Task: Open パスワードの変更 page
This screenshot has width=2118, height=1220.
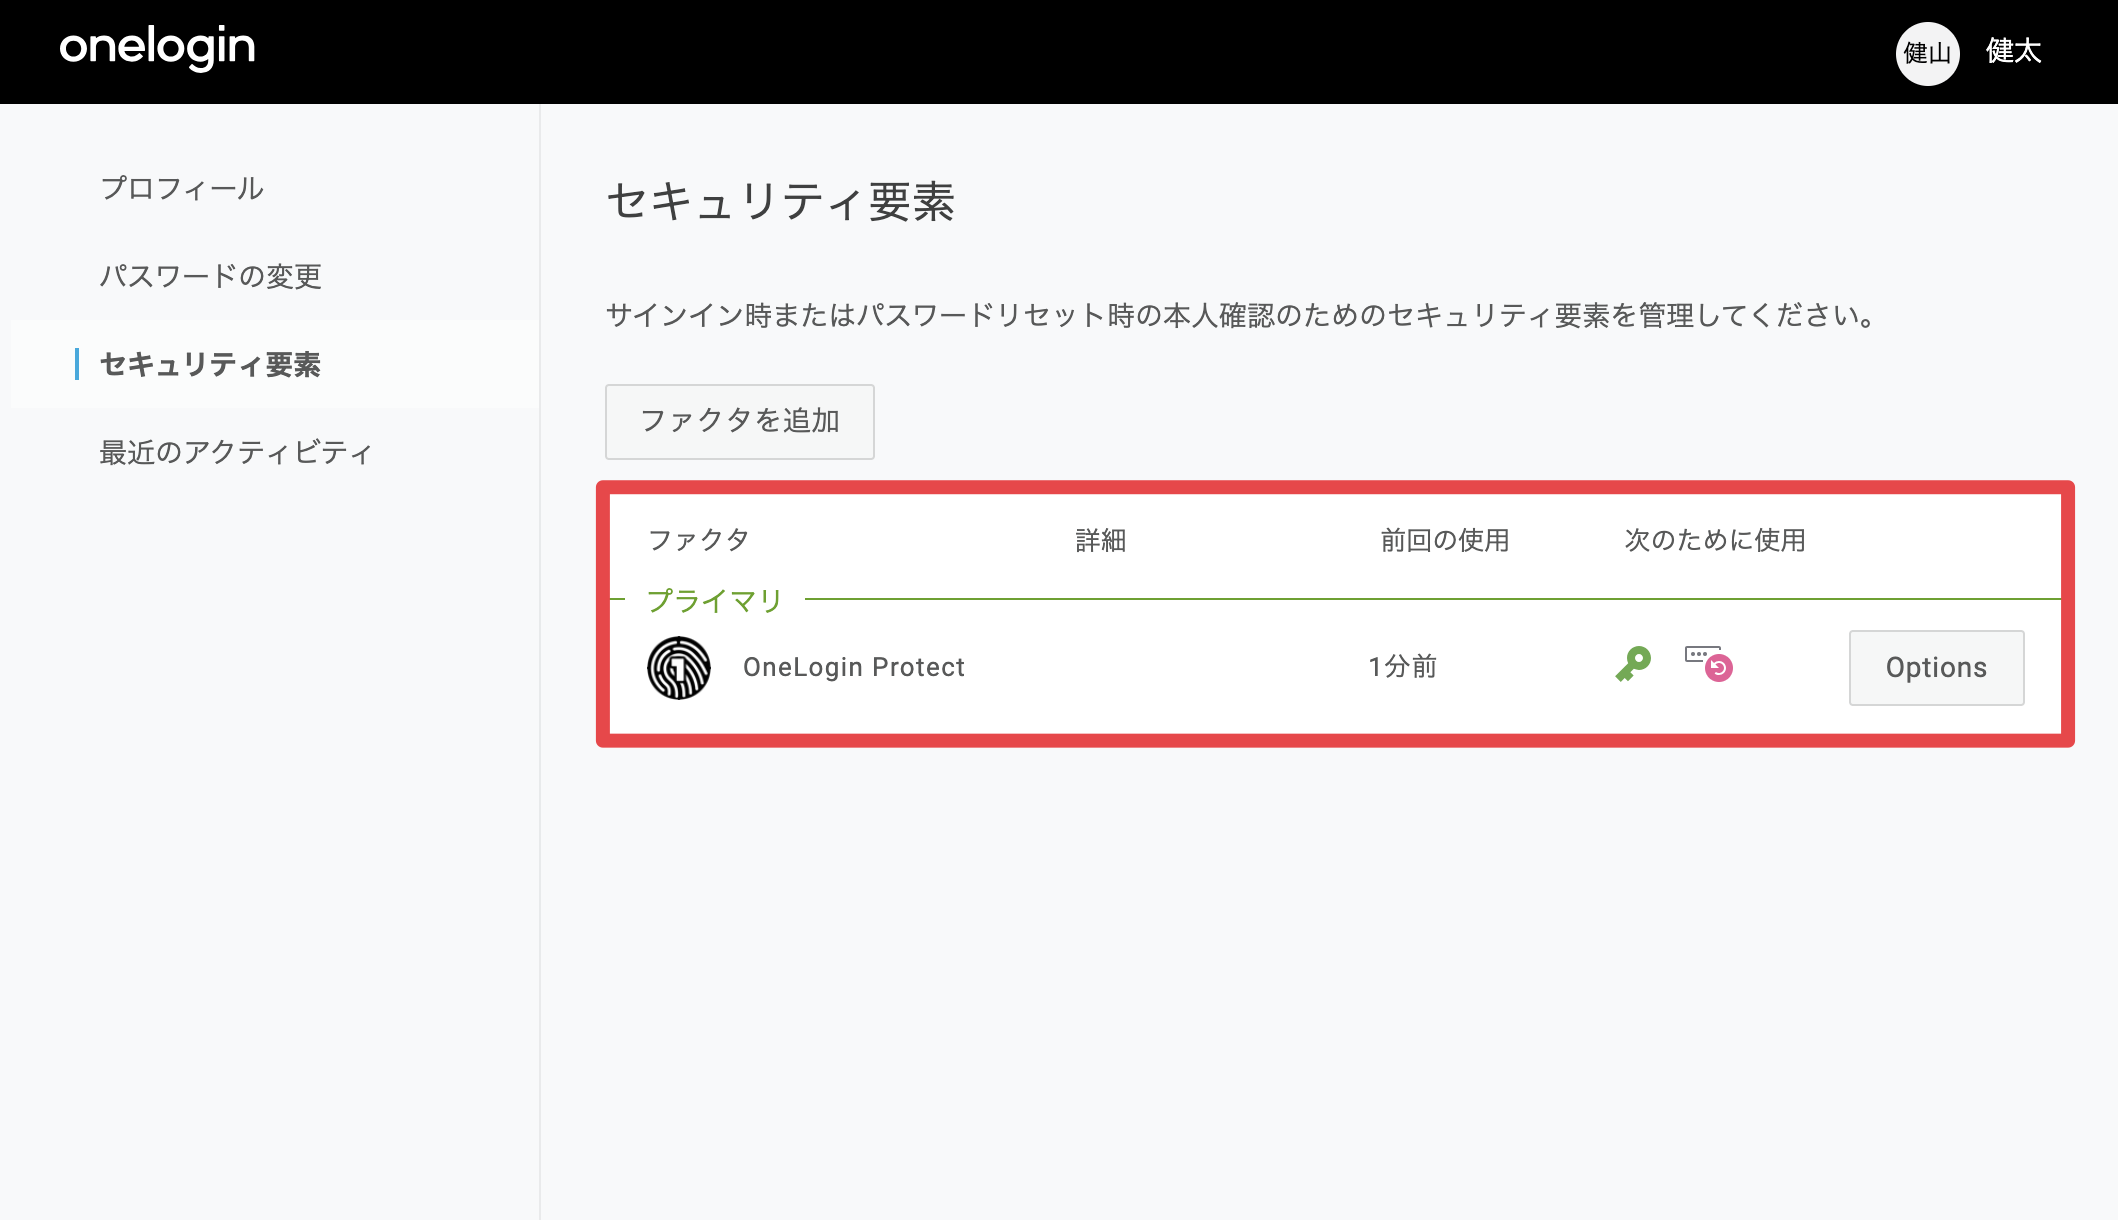Action: [211, 276]
